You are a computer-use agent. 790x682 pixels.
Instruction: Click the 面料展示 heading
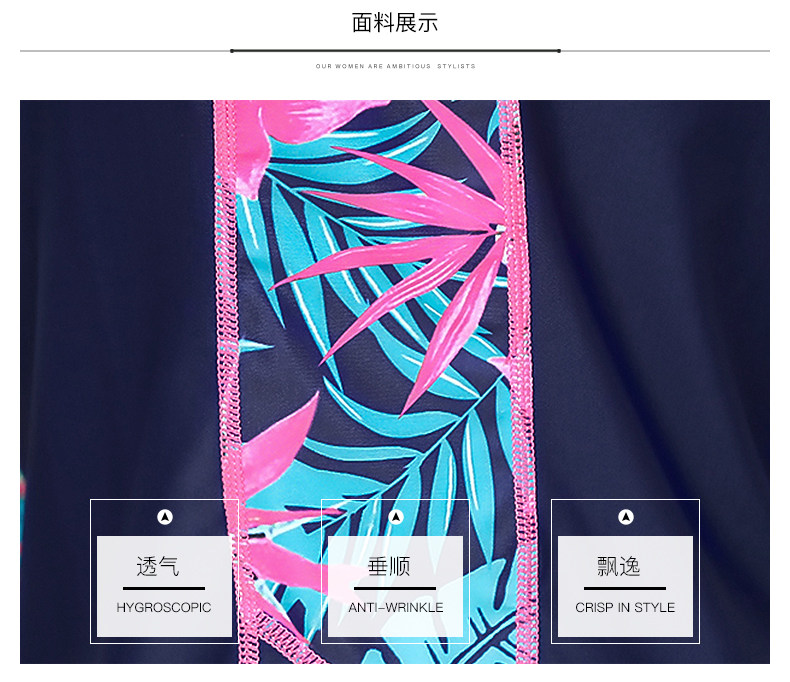[x=395, y=23]
